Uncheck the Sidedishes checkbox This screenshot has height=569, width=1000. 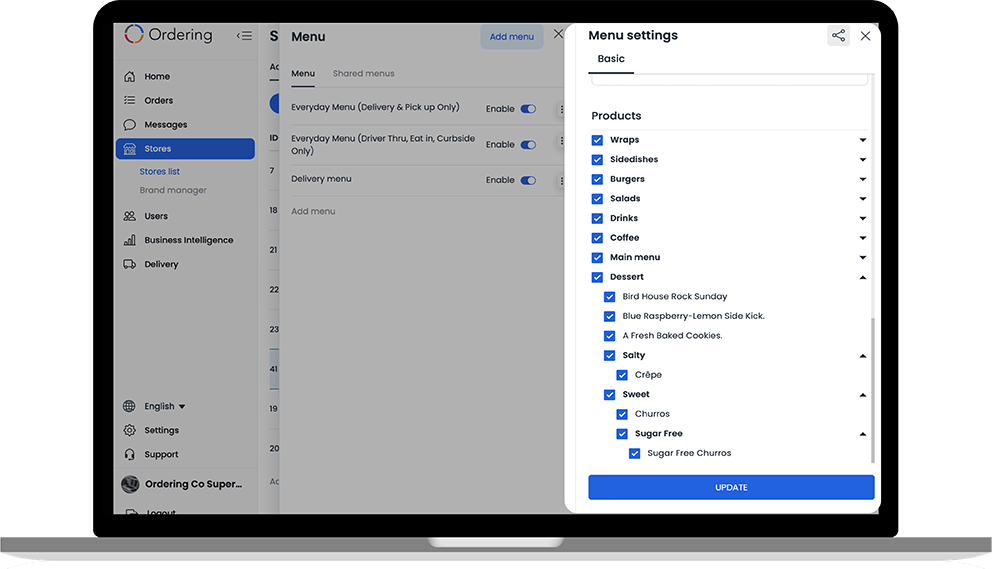pyautogui.click(x=597, y=159)
